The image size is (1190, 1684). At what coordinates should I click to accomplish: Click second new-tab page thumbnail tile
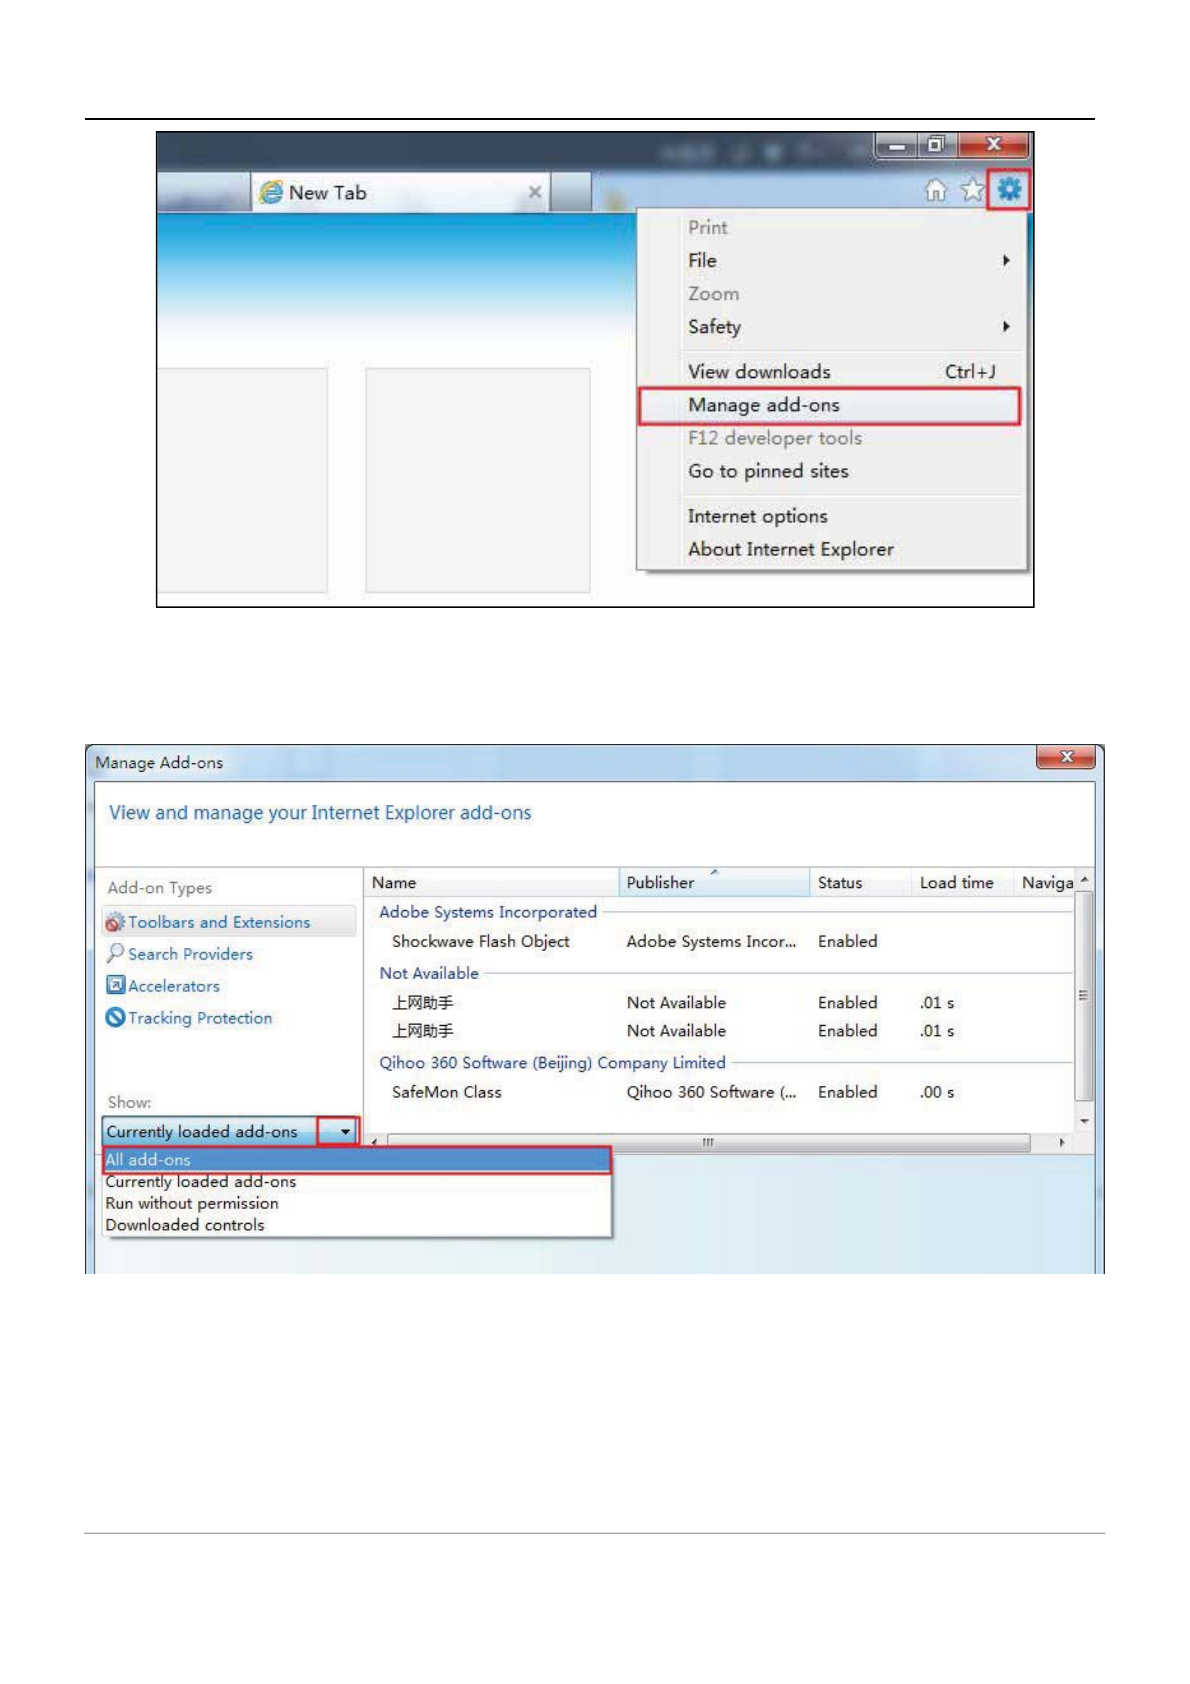point(478,480)
